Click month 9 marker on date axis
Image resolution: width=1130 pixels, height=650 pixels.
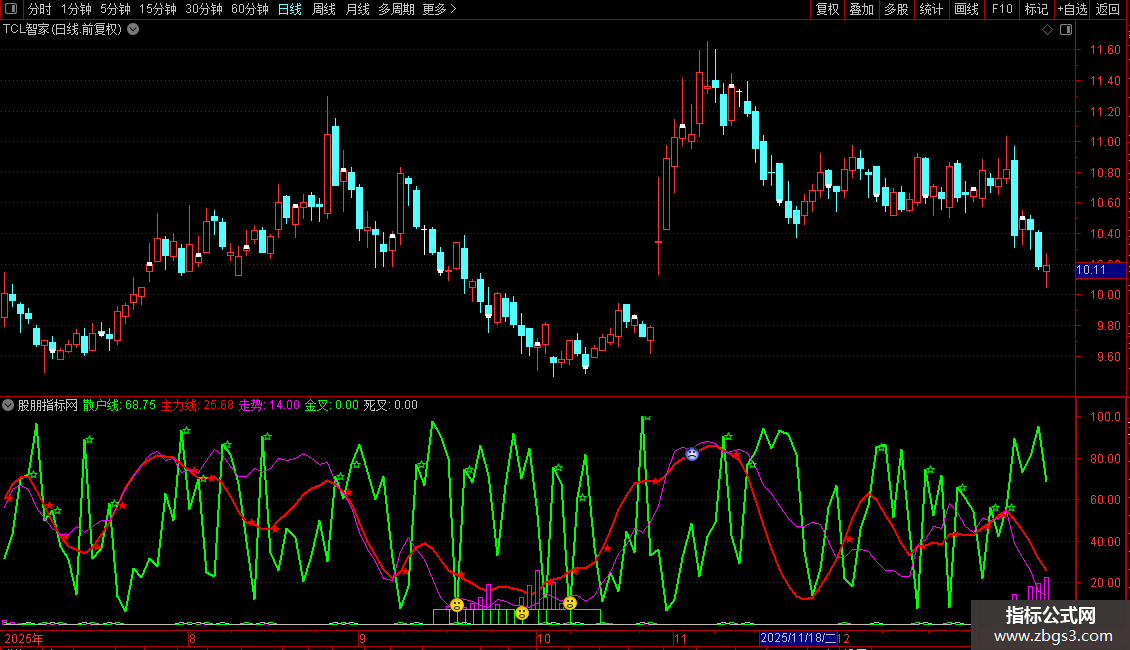362,638
